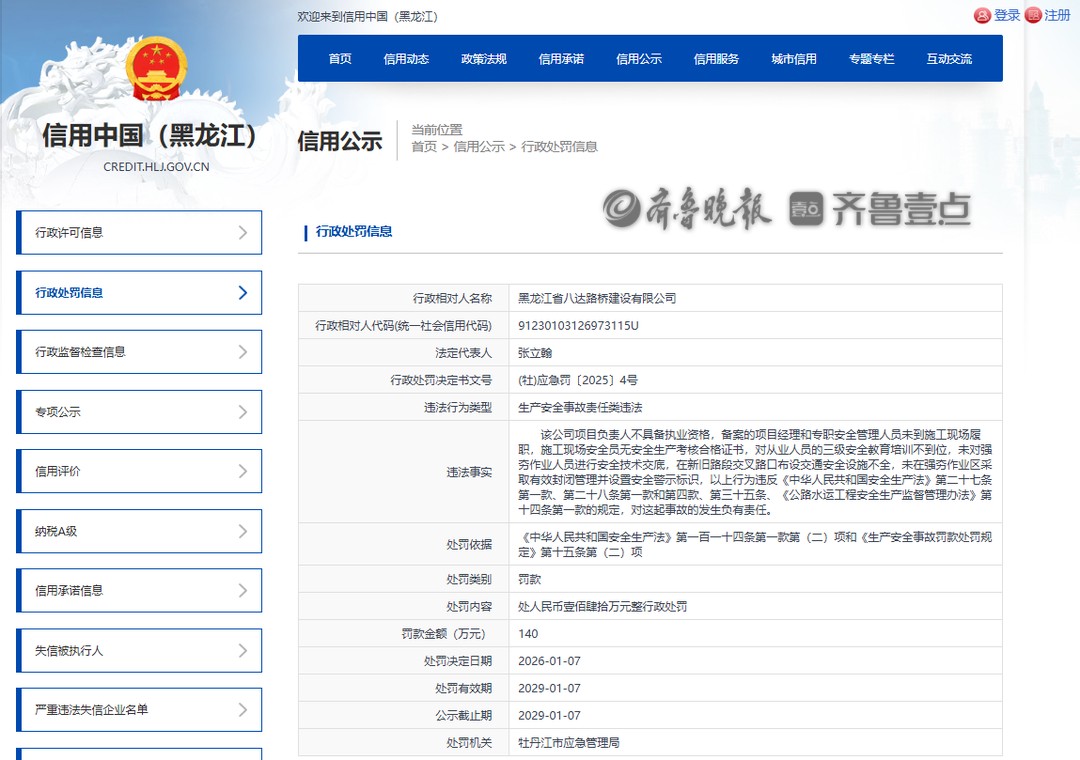Open 纳税A级 sidebar entry
Screen dimensions: 1080x760
click(x=139, y=531)
